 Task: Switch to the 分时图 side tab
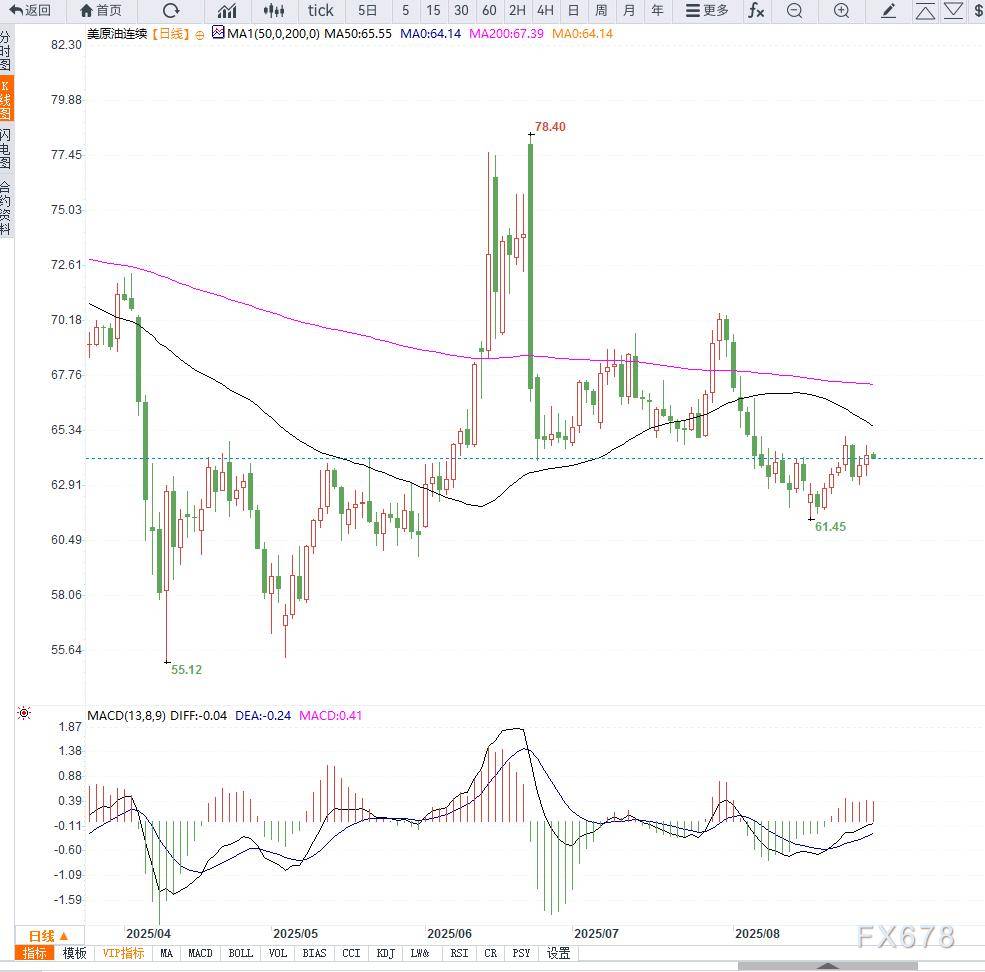tap(6, 50)
